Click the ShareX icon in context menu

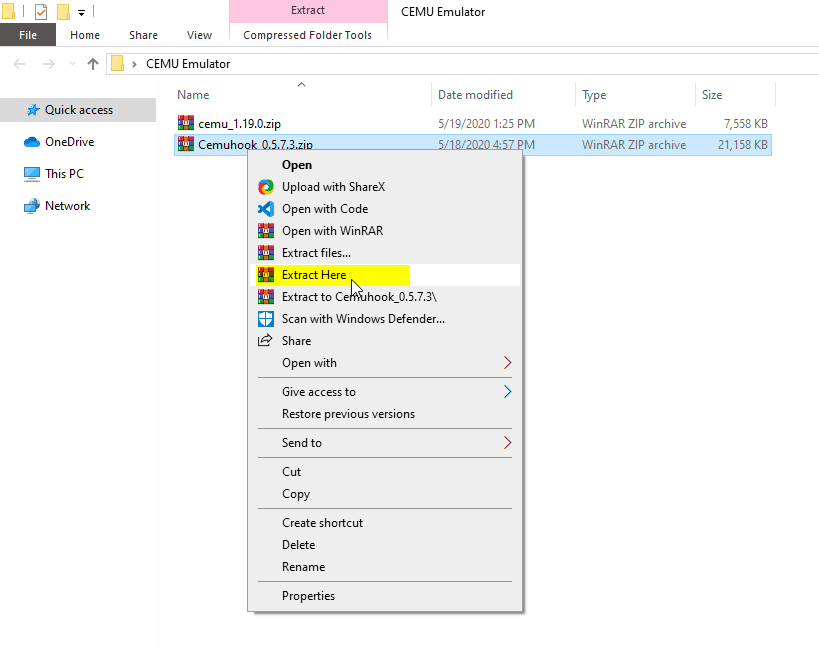(x=266, y=187)
